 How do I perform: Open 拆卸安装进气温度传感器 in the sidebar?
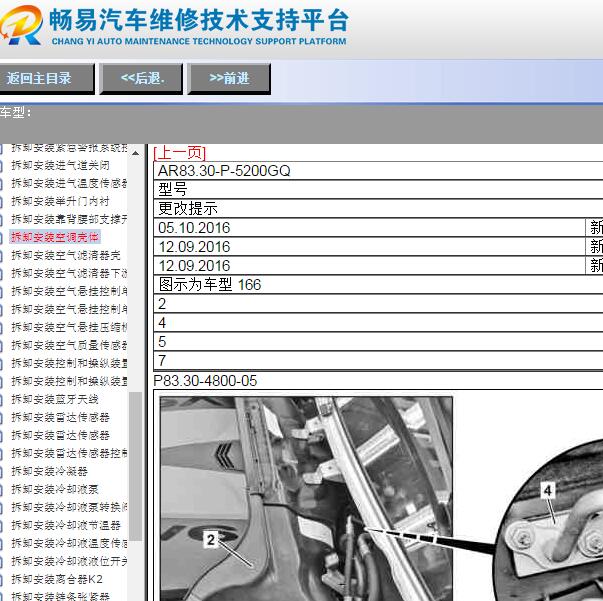[x=69, y=183]
